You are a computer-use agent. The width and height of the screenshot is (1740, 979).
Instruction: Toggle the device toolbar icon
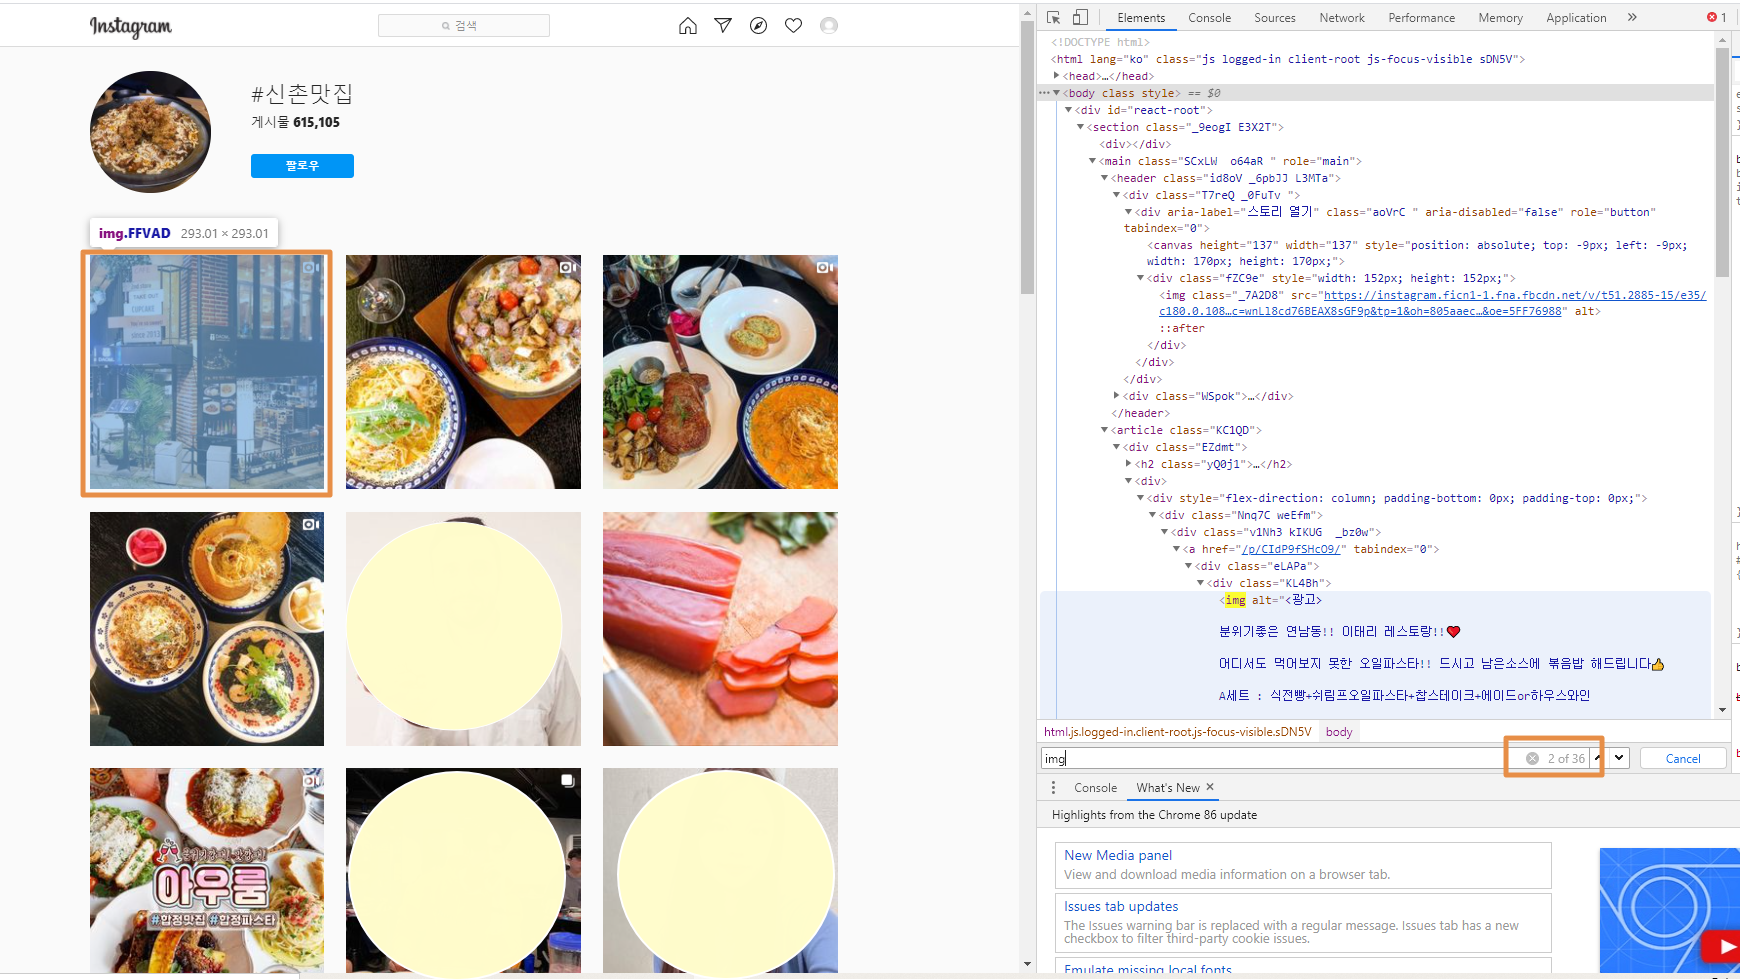1080,18
